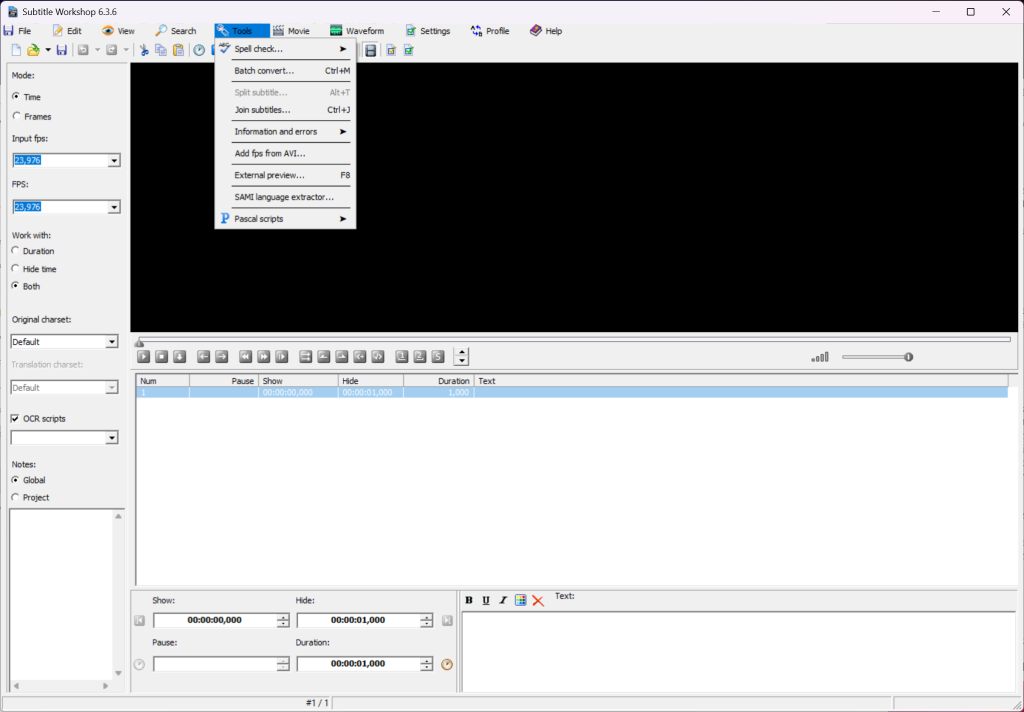Expand the Spell check submenu

285,49
